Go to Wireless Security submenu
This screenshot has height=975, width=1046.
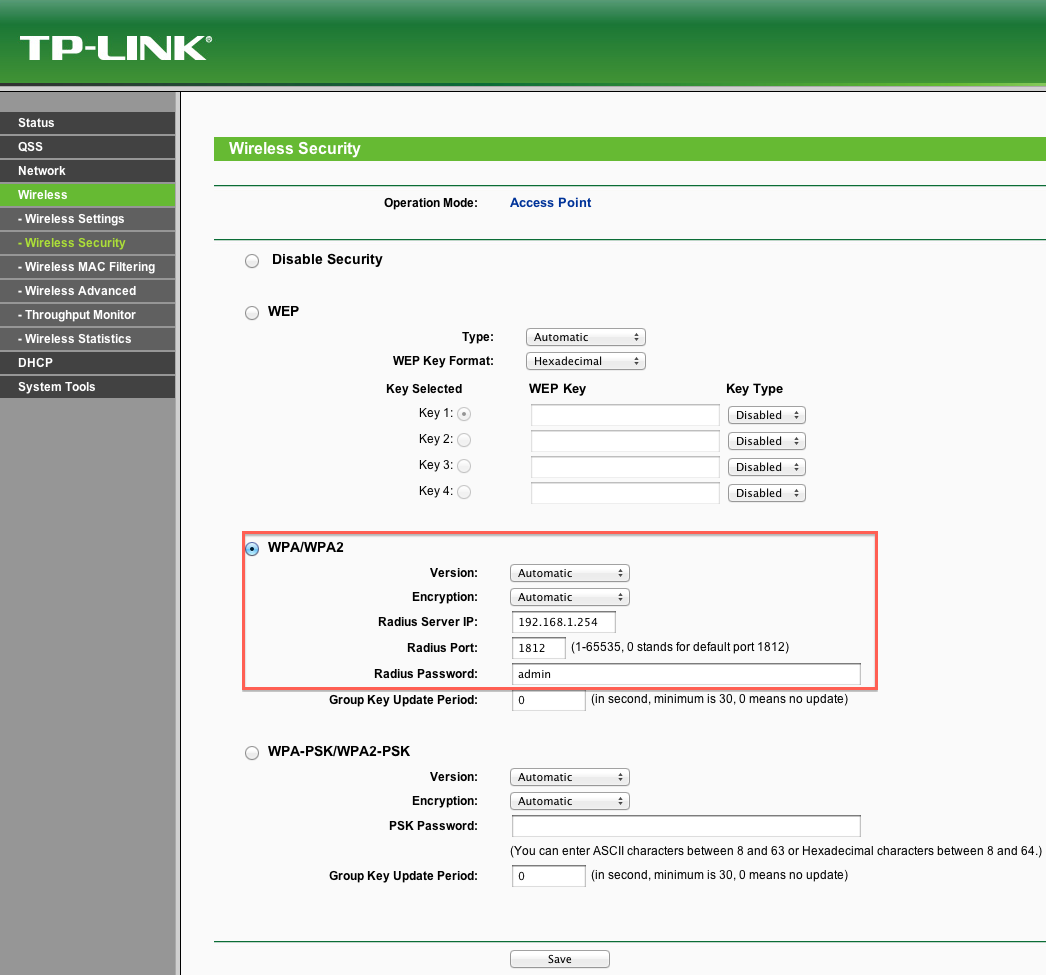click(87, 243)
